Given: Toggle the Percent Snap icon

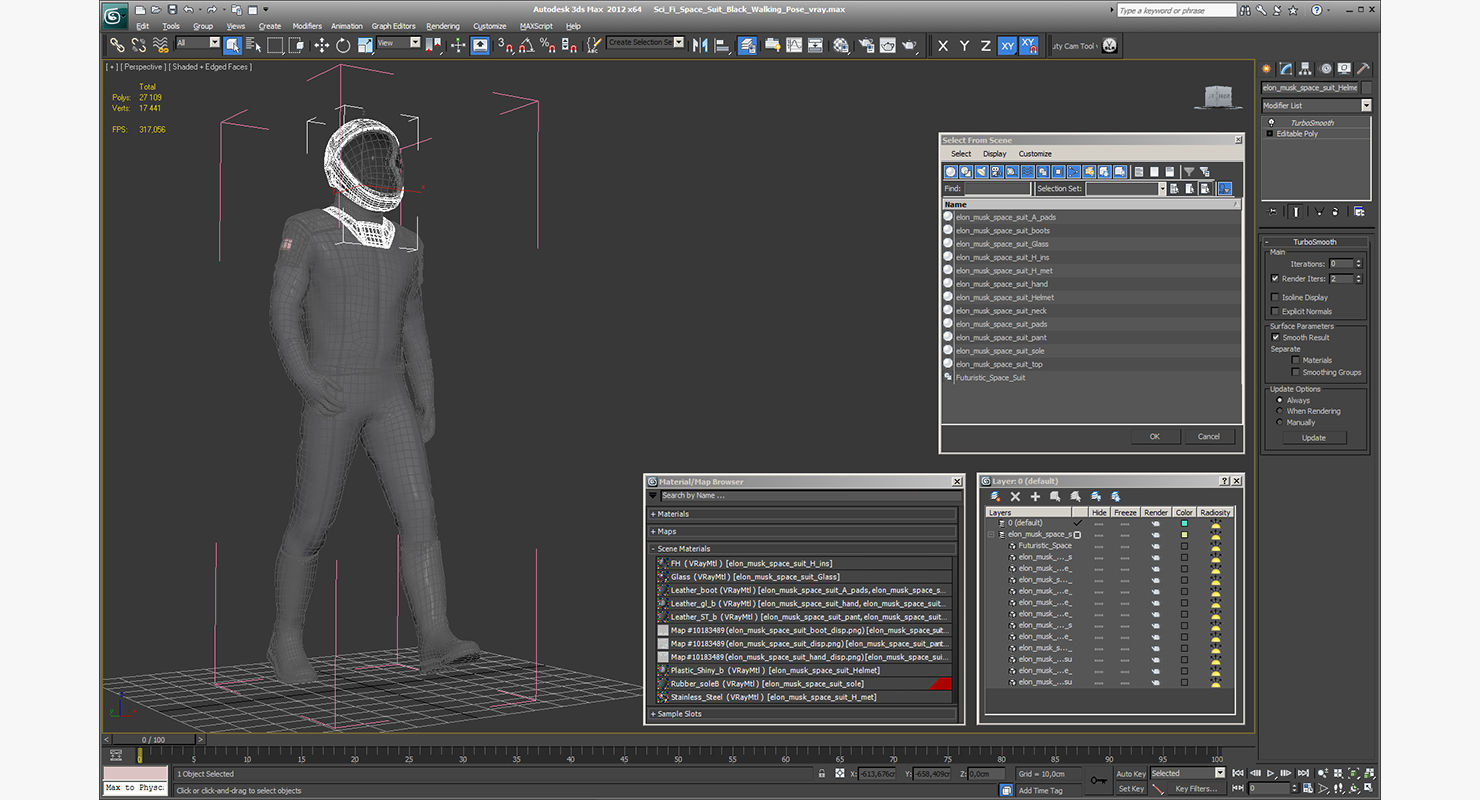Looking at the screenshot, I should pyautogui.click(x=547, y=45).
